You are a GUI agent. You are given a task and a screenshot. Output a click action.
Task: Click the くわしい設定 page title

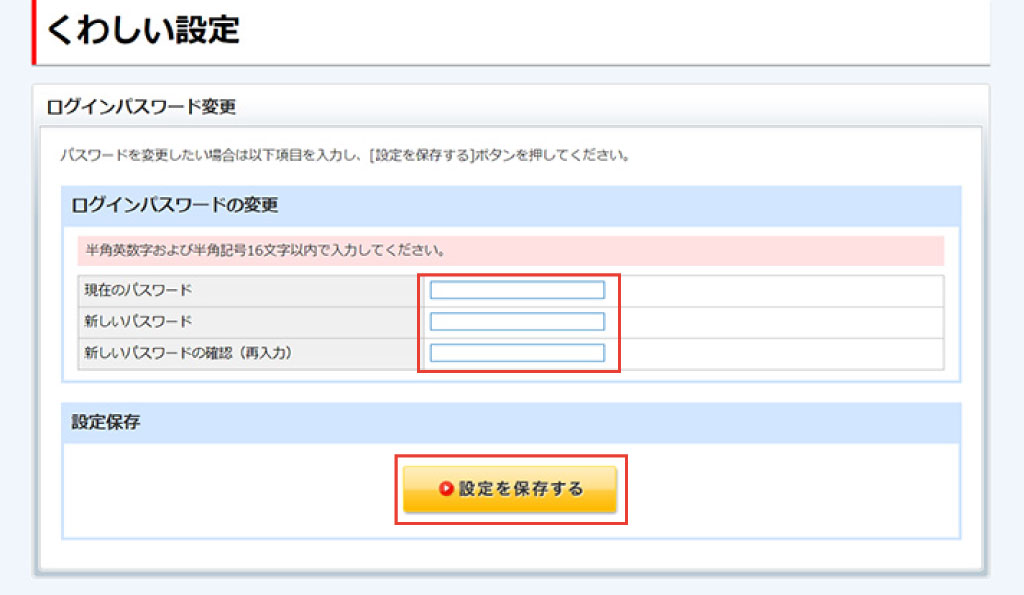point(143,30)
